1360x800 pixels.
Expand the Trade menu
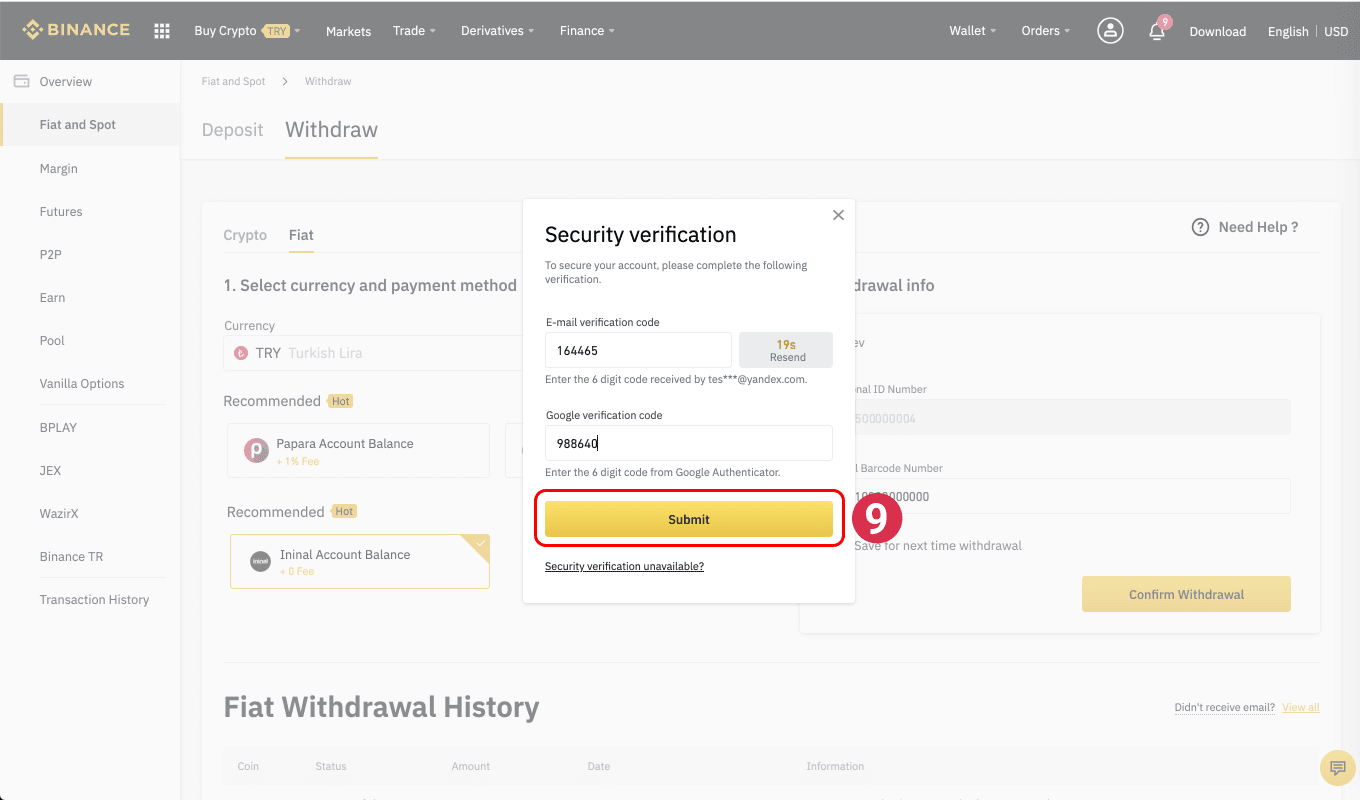(x=414, y=31)
